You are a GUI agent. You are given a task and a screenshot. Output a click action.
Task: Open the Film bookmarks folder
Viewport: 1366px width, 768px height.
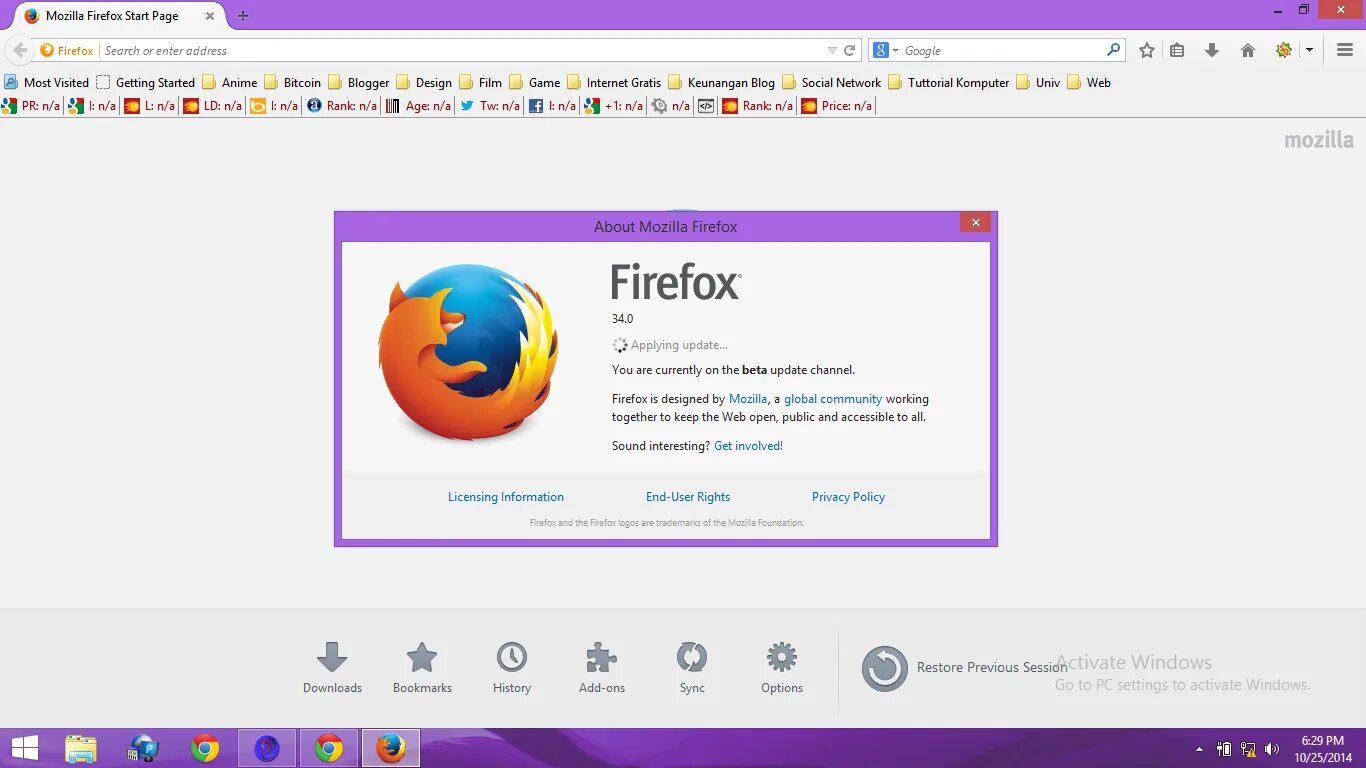(480, 83)
